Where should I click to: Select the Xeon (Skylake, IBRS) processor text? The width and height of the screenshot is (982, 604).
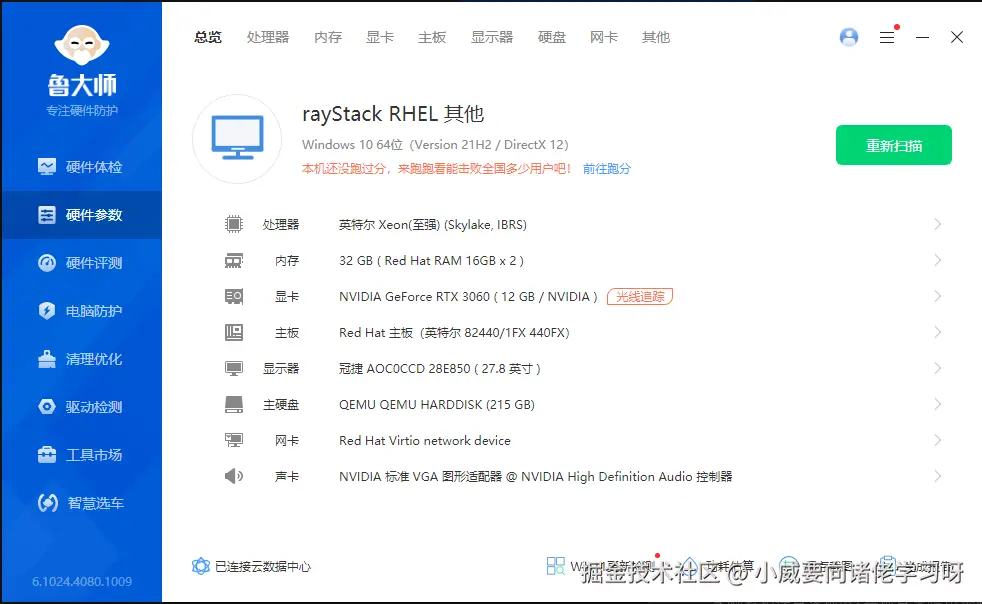coord(433,224)
